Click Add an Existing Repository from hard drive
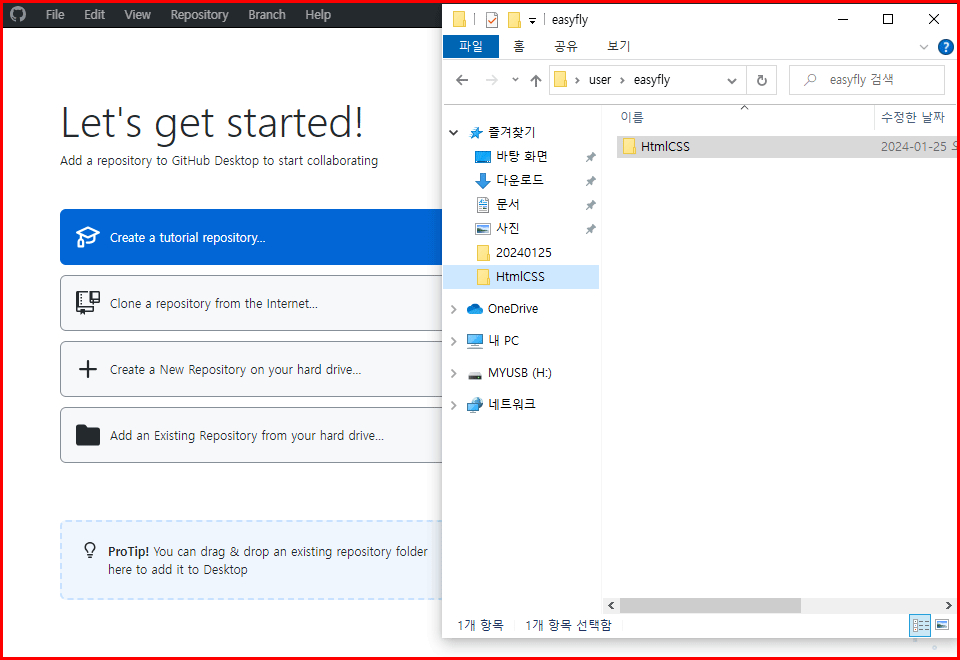Image resolution: width=960 pixels, height=660 pixels. (251, 435)
